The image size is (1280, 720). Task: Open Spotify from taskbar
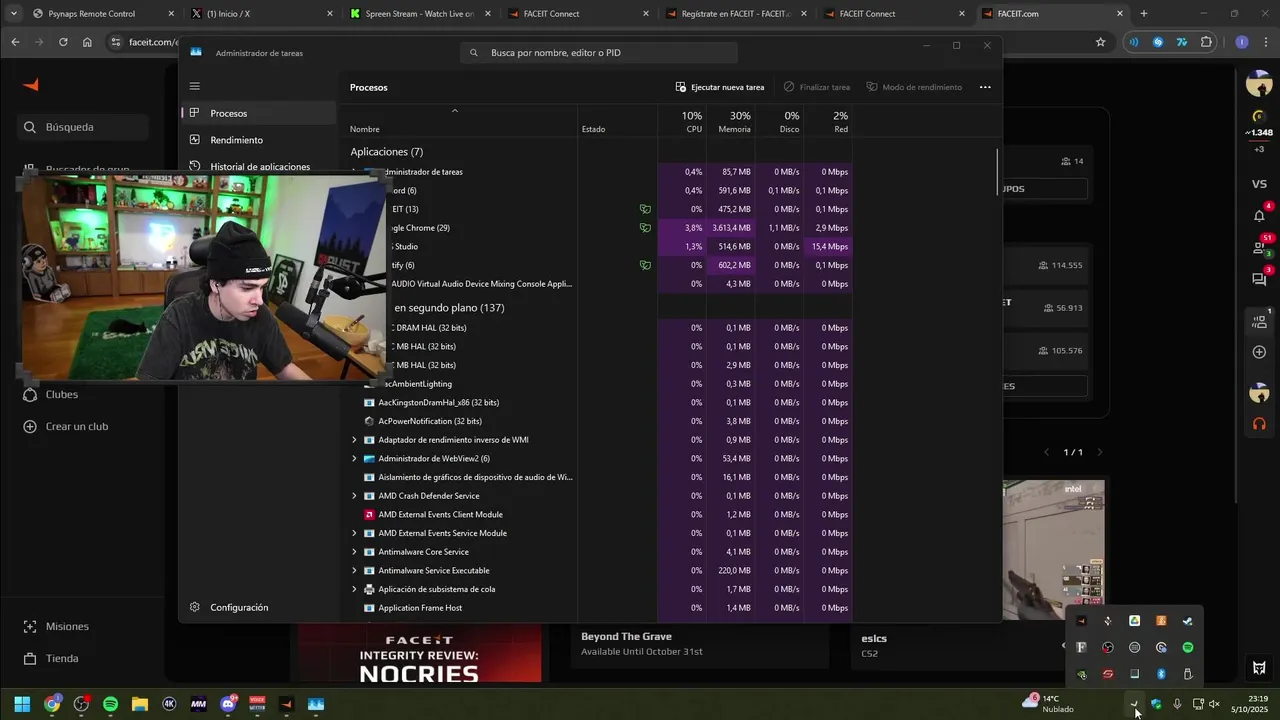pyautogui.click(x=110, y=704)
